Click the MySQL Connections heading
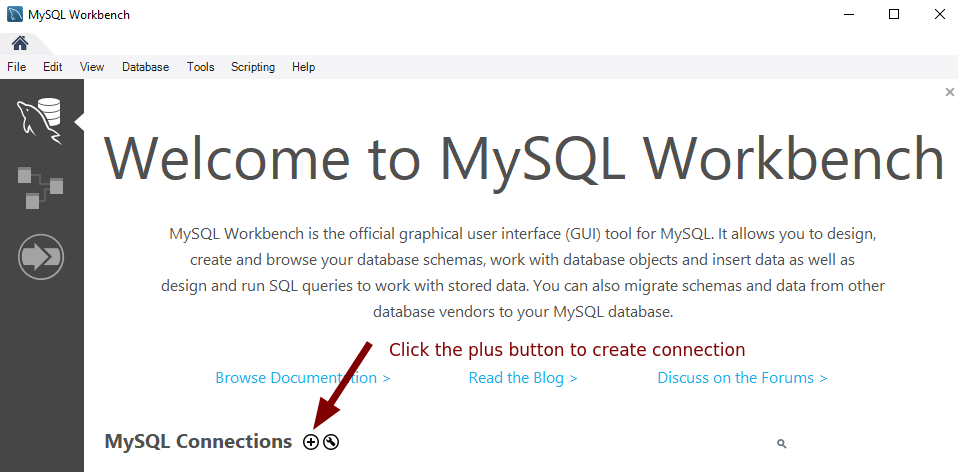Screen dimensions: 958x472 tap(198, 441)
